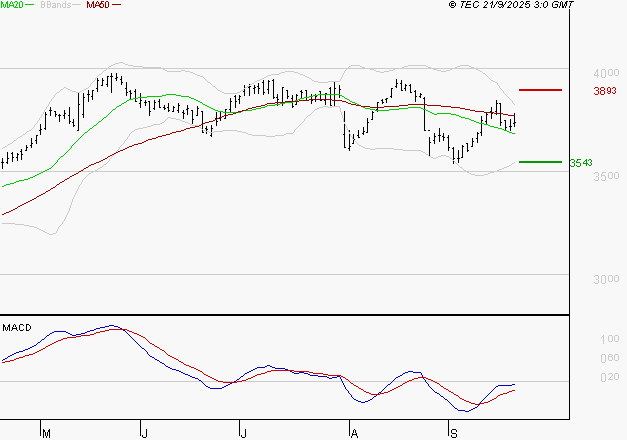The width and height of the screenshot is (627, 440).
Task: Select the green MA20 legend line swatch
Action: coord(32,6)
